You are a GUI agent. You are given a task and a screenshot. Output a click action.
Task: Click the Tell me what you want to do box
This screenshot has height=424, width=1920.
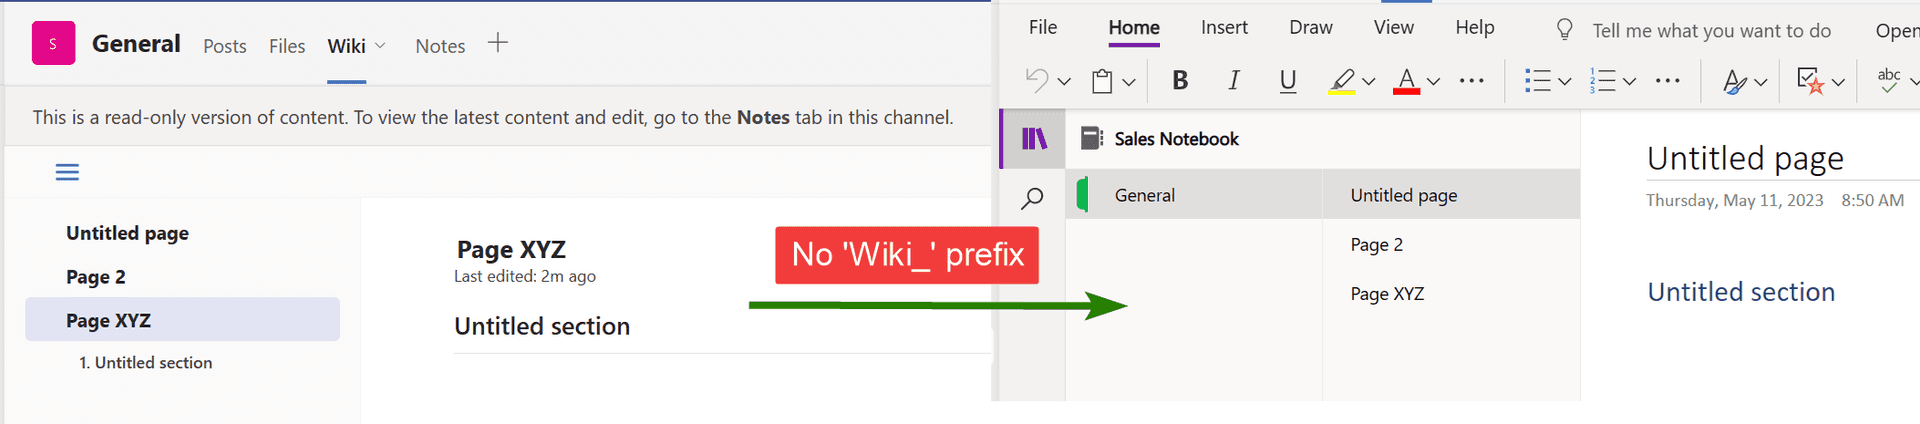(x=1711, y=31)
